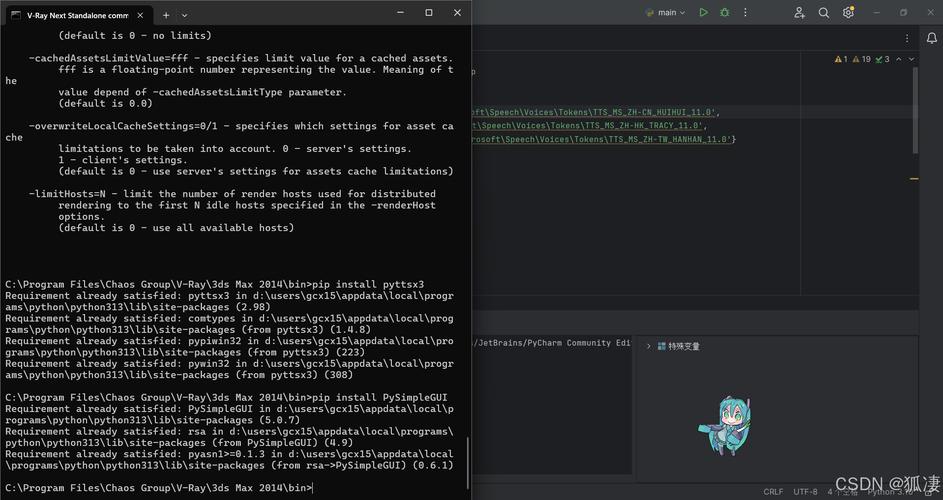Click the 'pip install pyttsx3' command line

click(368, 285)
